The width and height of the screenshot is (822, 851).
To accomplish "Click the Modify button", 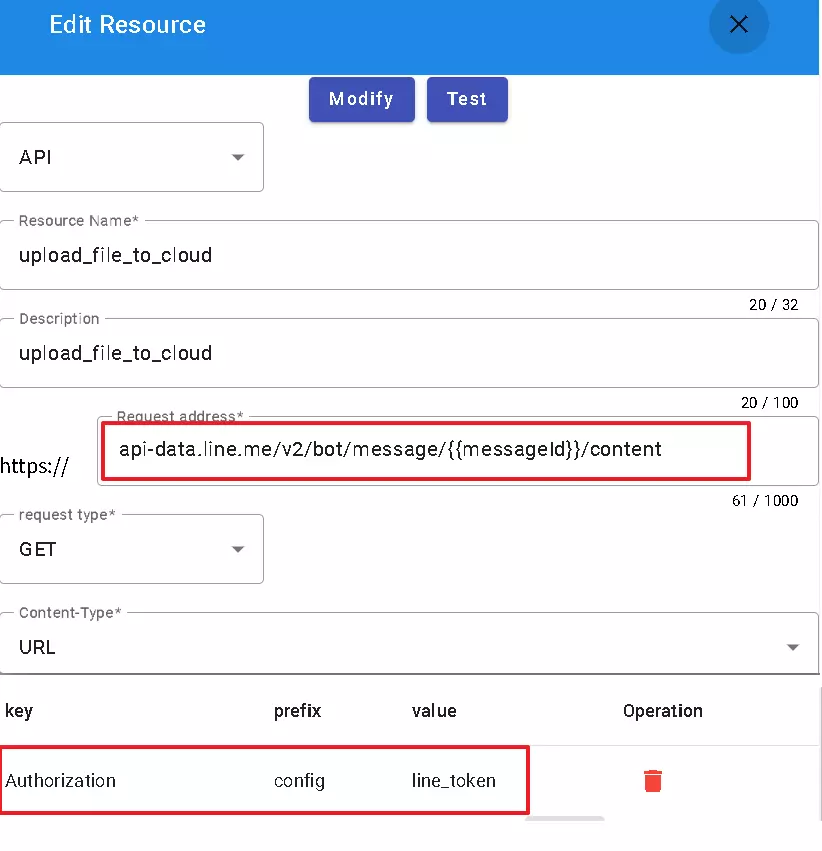I will [x=361, y=99].
